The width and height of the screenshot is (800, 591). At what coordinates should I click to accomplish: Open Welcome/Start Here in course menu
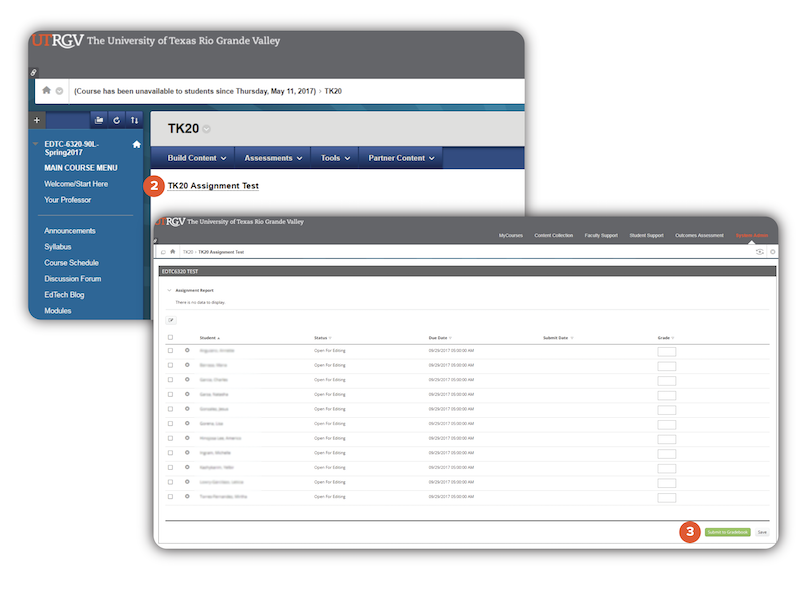(76, 184)
